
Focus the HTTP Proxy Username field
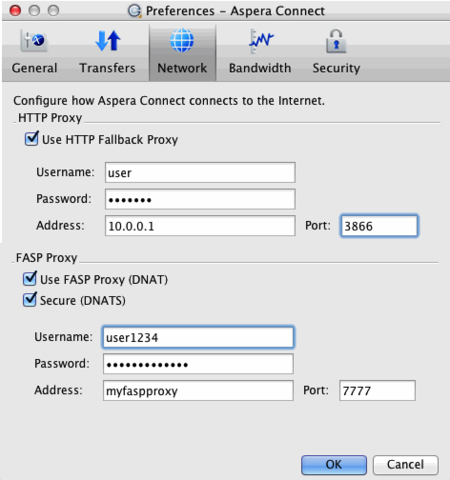[x=200, y=173]
